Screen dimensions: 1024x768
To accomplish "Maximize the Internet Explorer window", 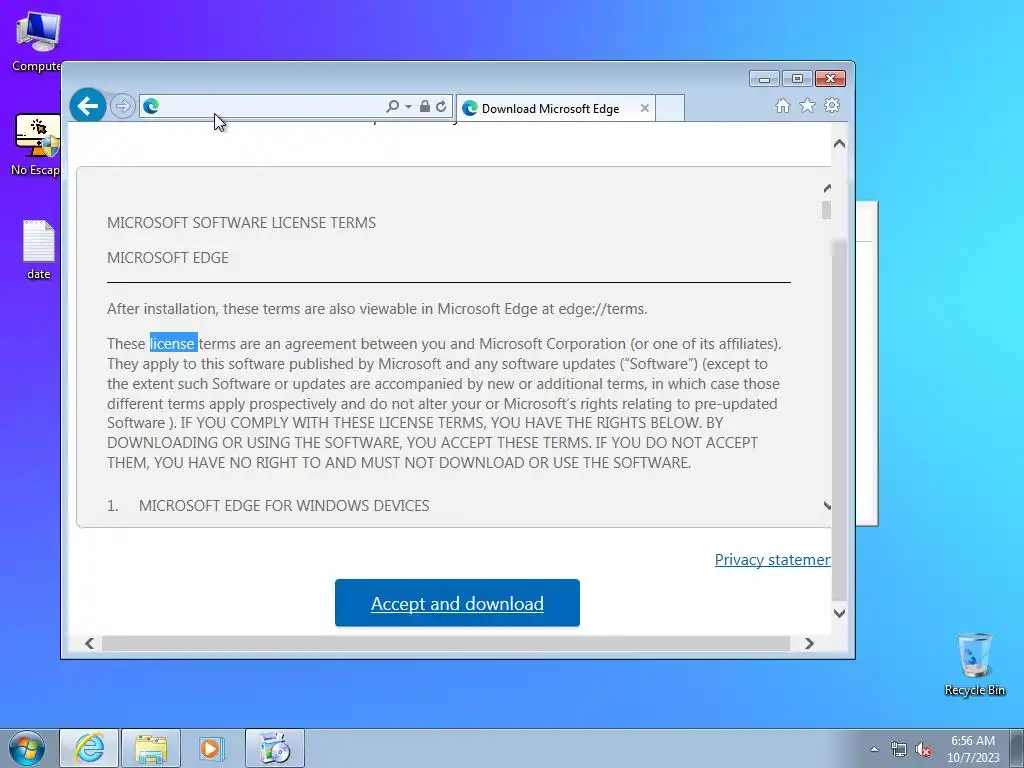I will (x=797, y=79).
